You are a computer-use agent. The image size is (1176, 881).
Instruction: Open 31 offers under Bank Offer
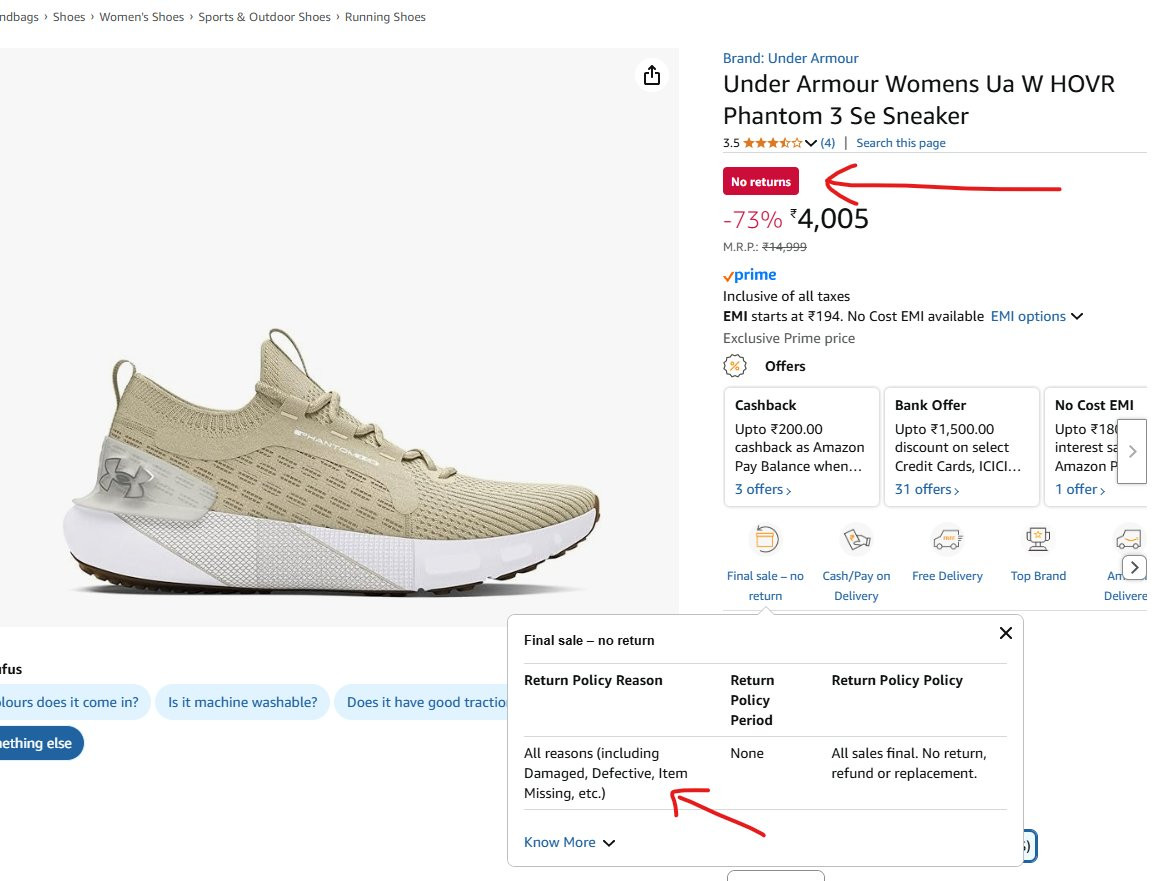click(927, 489)
